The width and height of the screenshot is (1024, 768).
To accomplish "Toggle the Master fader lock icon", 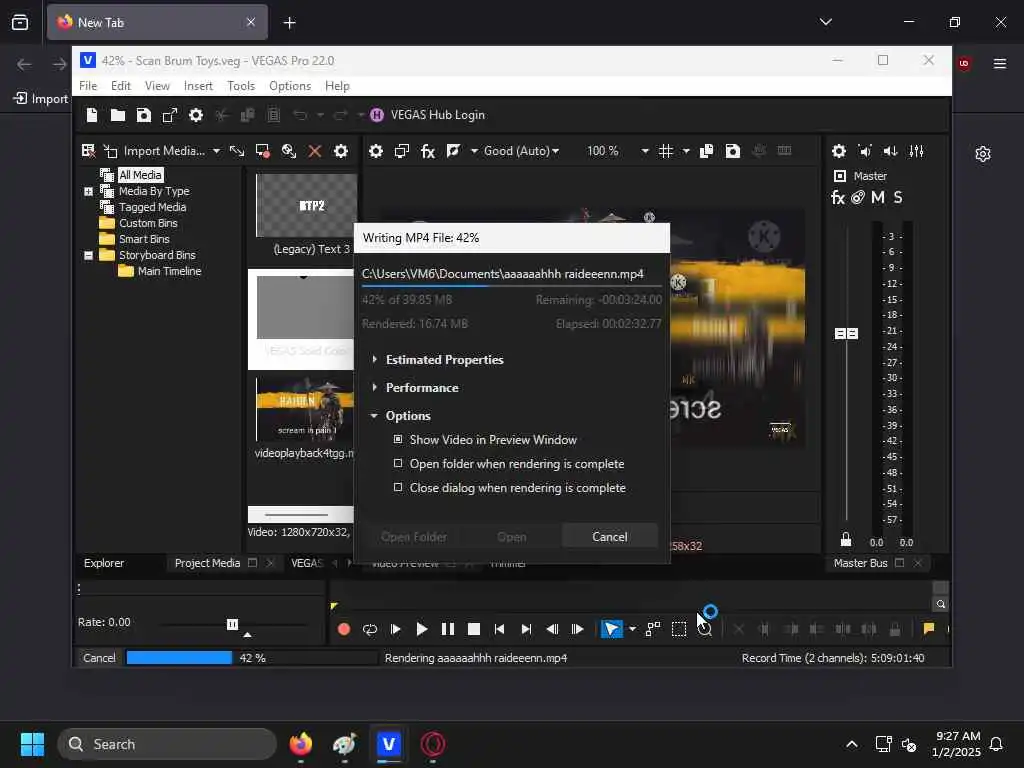I will [846, 539].
